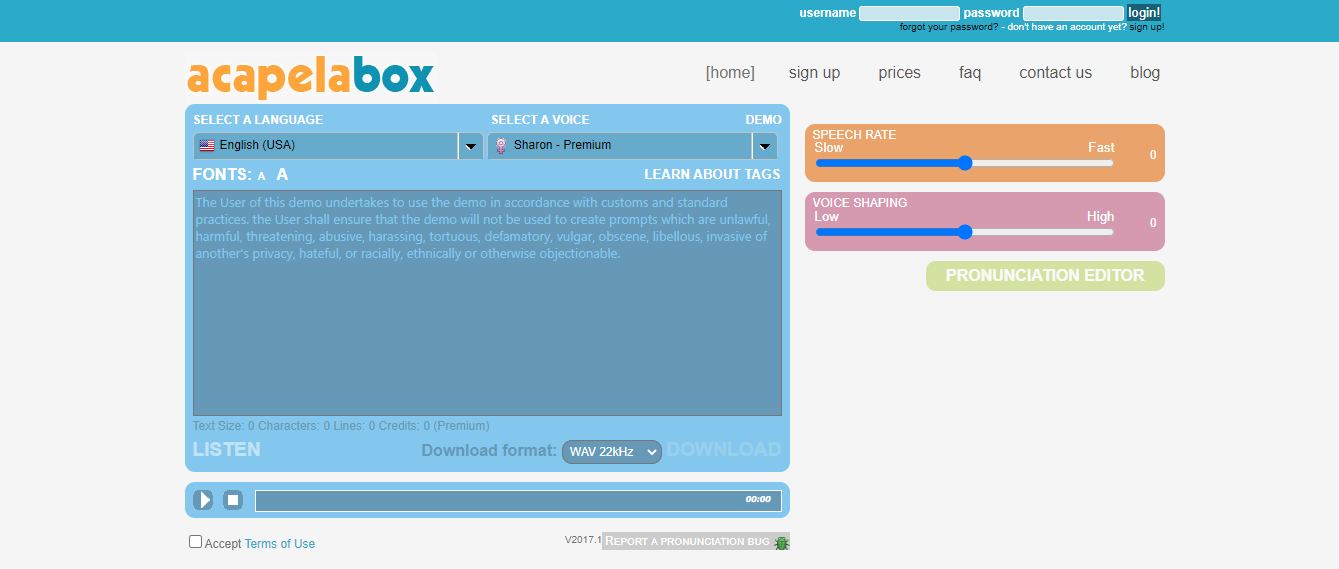Click the forgot your password? link
The image size is (1339, 569).
pyautogui.click(x=948, y=27)
